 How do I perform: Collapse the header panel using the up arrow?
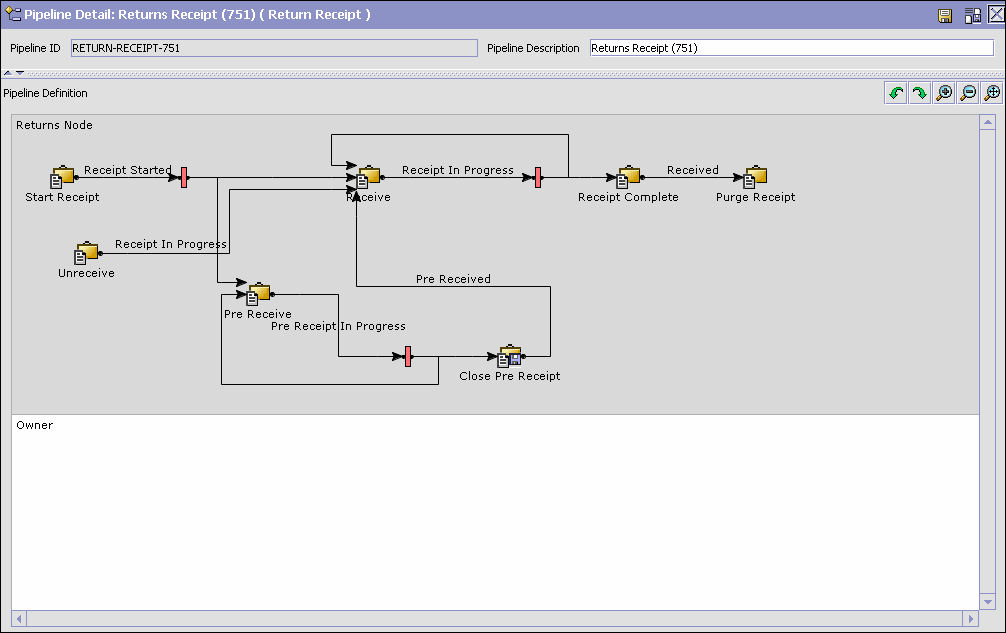point(8,73)
